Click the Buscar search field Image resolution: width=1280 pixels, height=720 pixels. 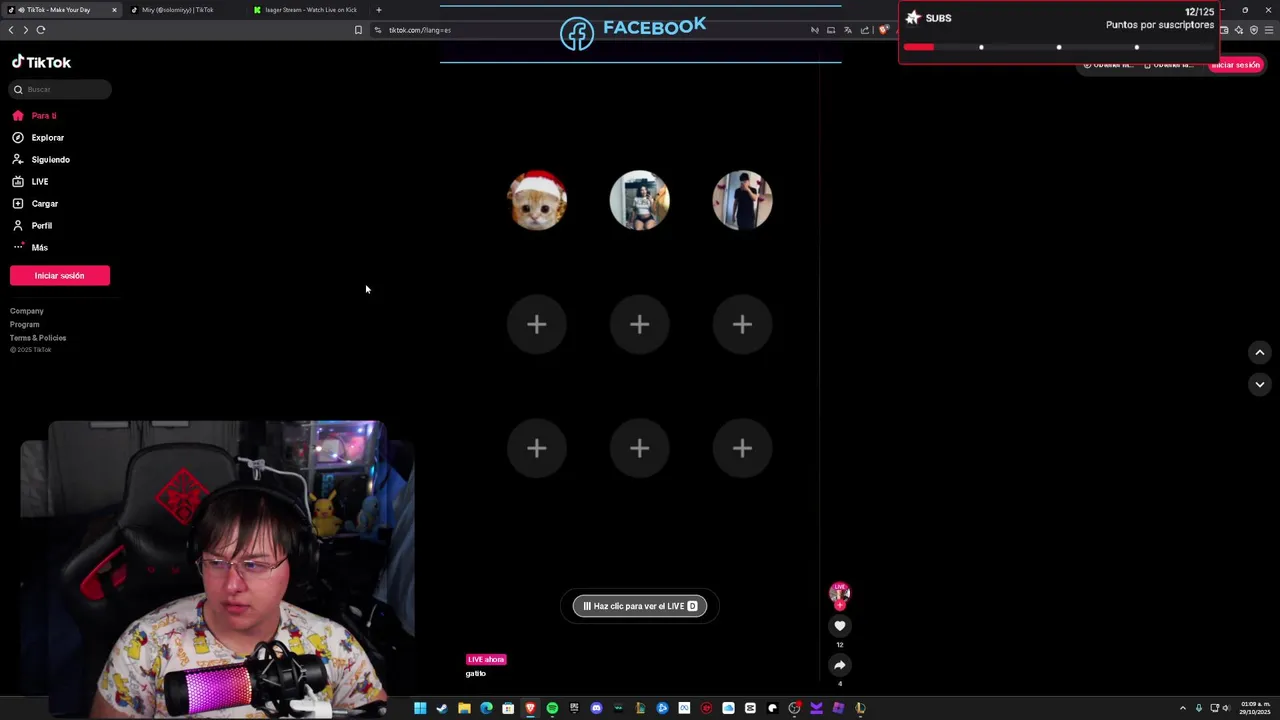[60, 89]
